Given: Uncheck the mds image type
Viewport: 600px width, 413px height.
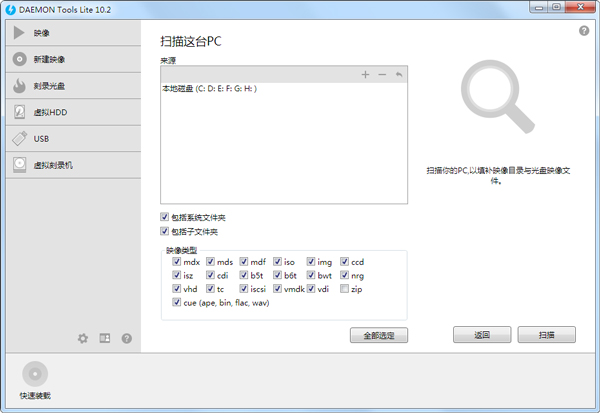Looking at the screenshot, I should 210,261.
